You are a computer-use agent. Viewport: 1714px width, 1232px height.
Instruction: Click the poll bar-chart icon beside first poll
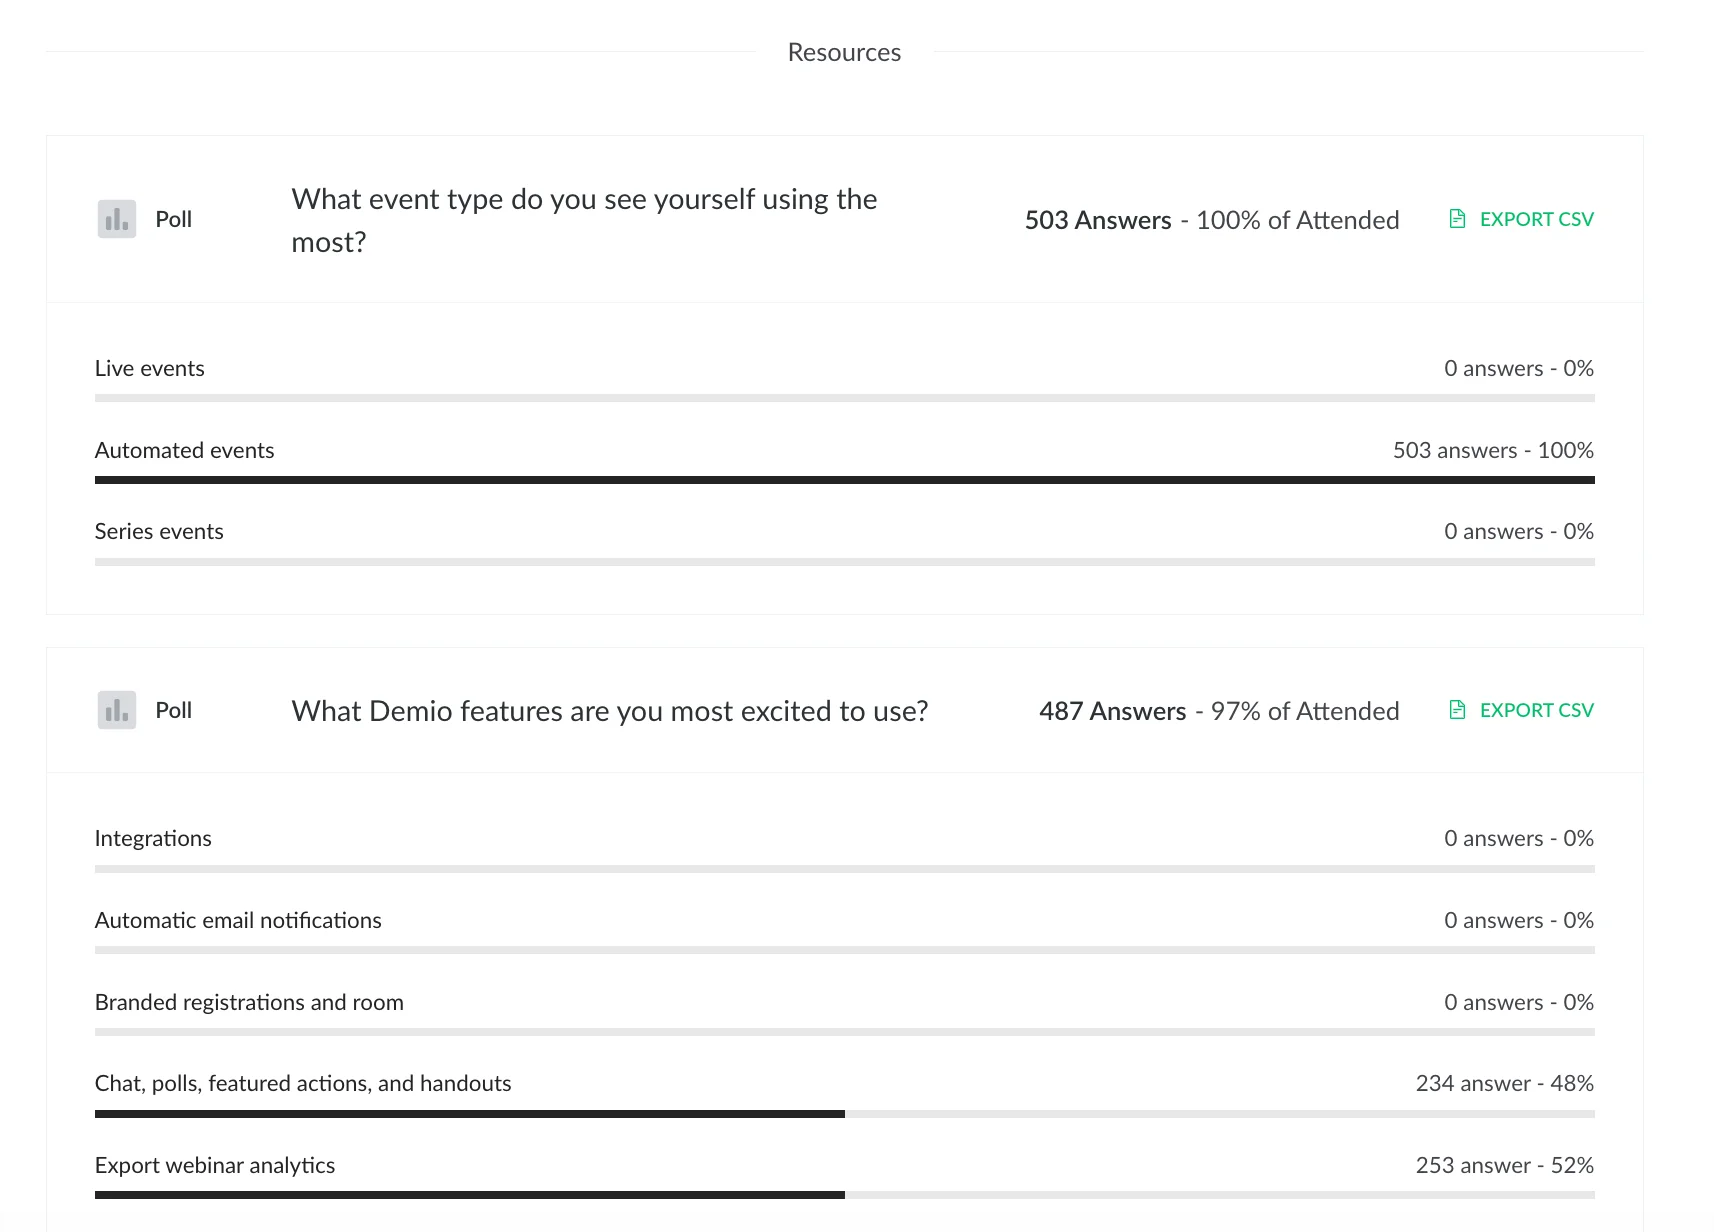click(x=115, y=219)
